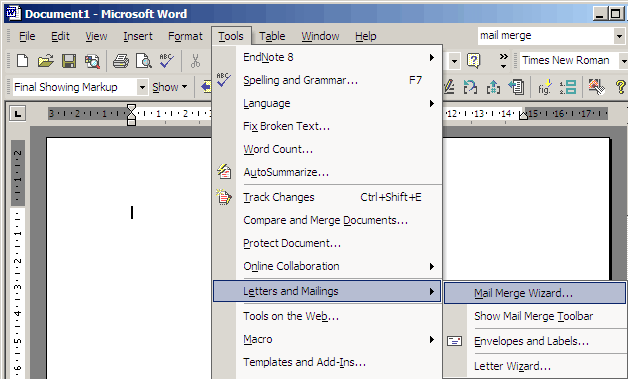Choose Templates and Add-Ins

327,362
